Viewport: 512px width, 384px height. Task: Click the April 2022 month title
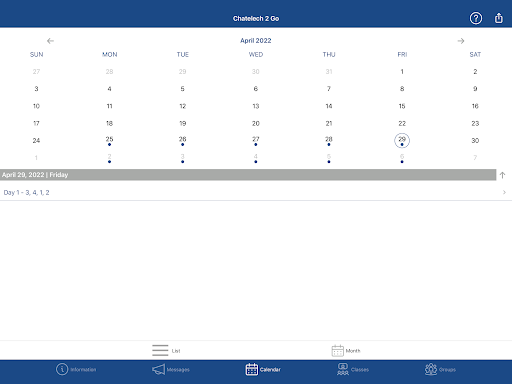(256, 41)
